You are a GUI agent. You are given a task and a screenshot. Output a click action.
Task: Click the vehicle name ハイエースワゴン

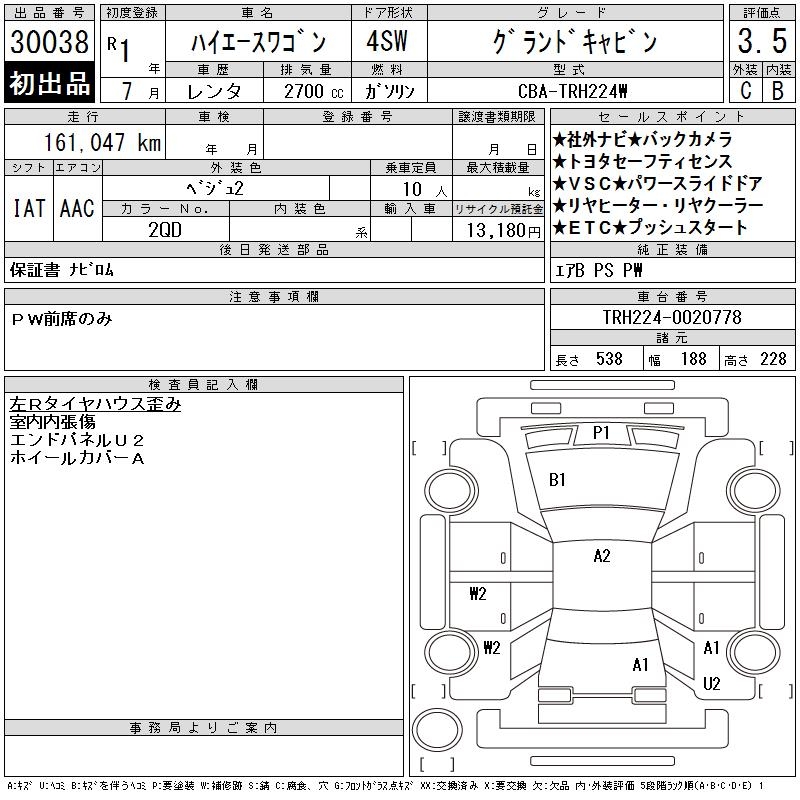258,42
